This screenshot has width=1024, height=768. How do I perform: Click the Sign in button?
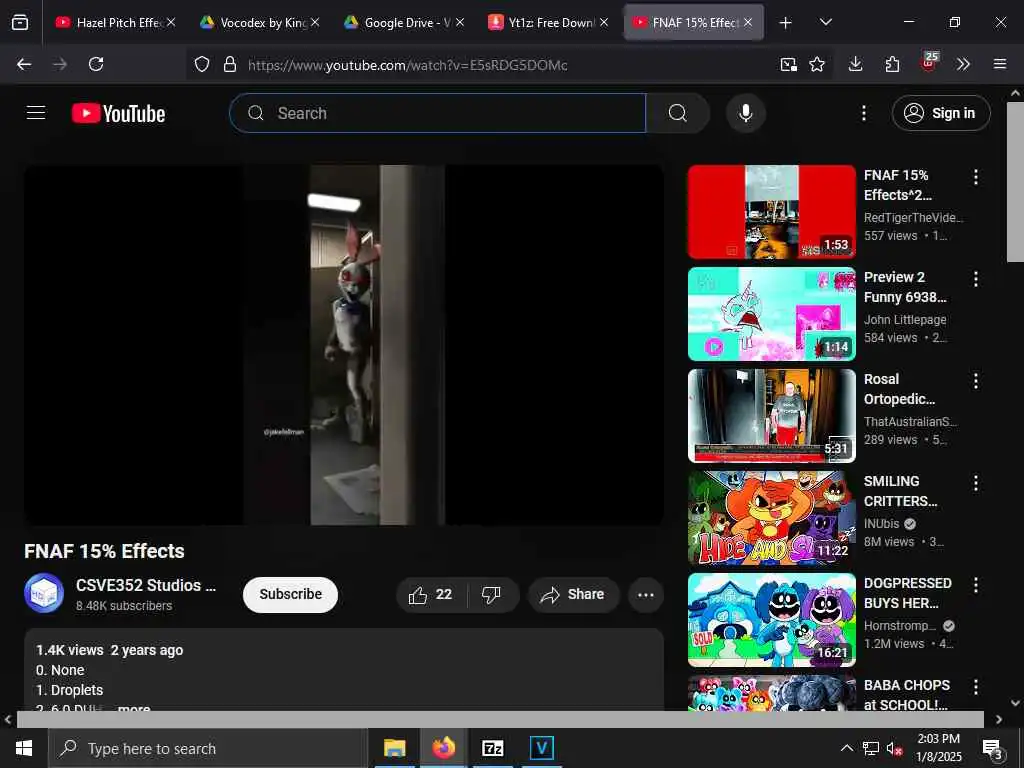point(941,113)
